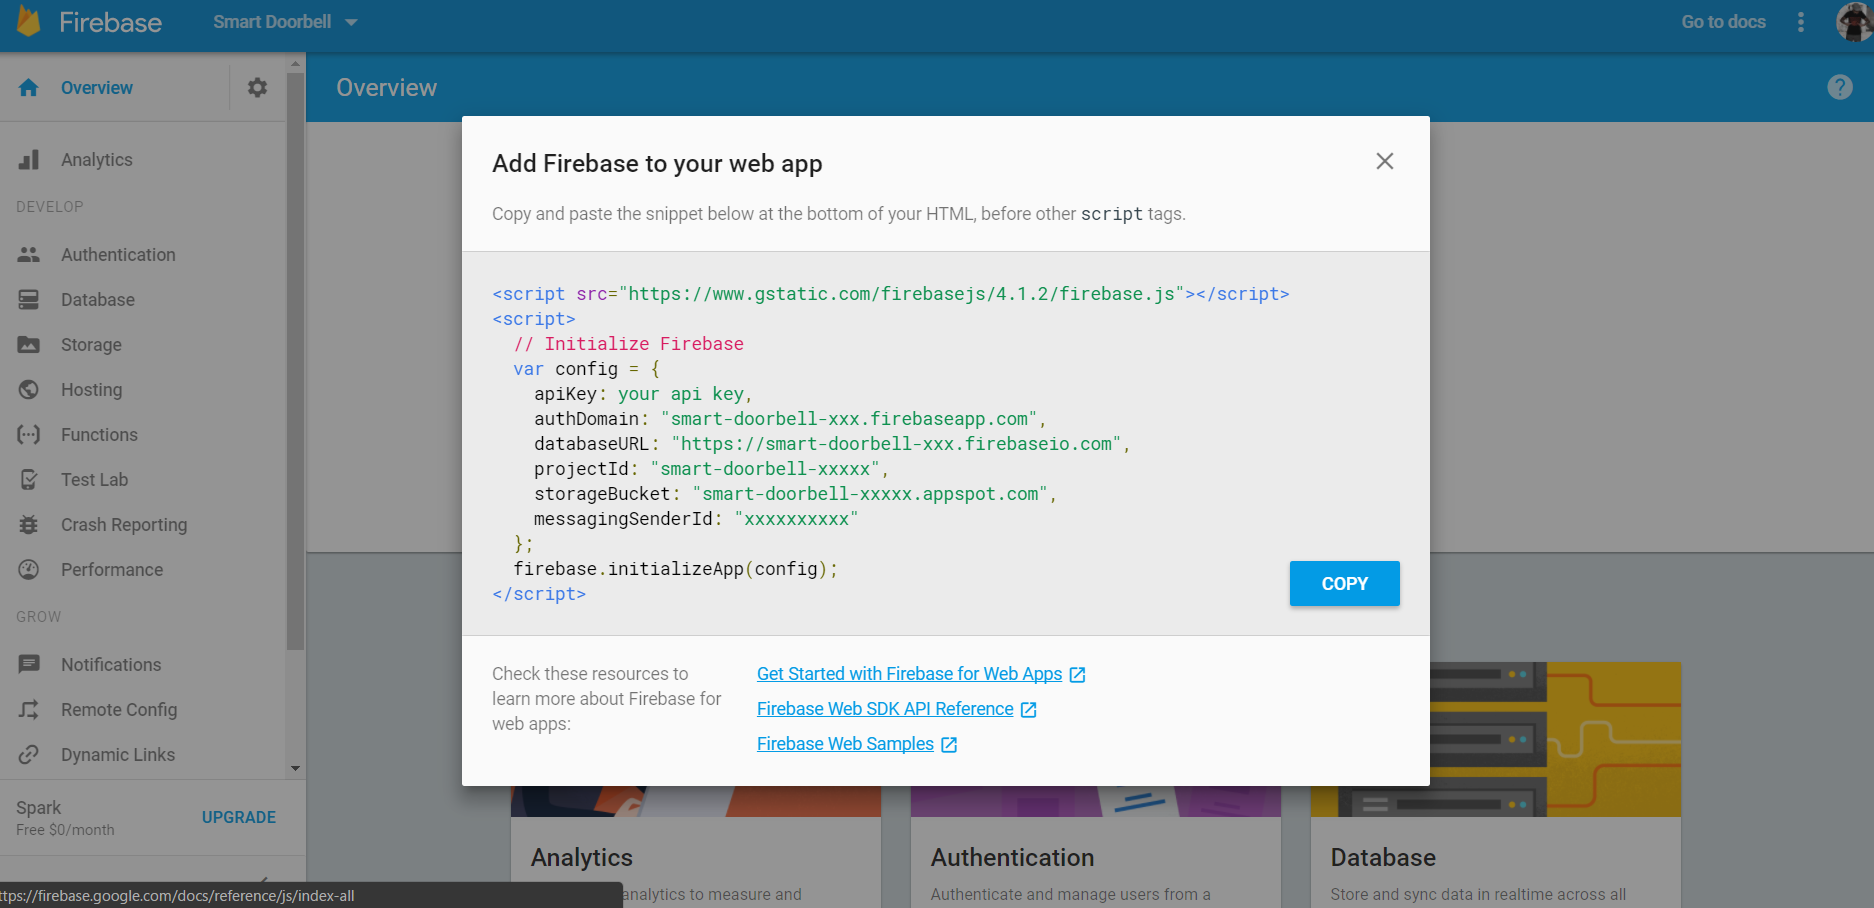The image size is (1874, 908).
Task: Click the Remote Config icon
Action: 29,710
